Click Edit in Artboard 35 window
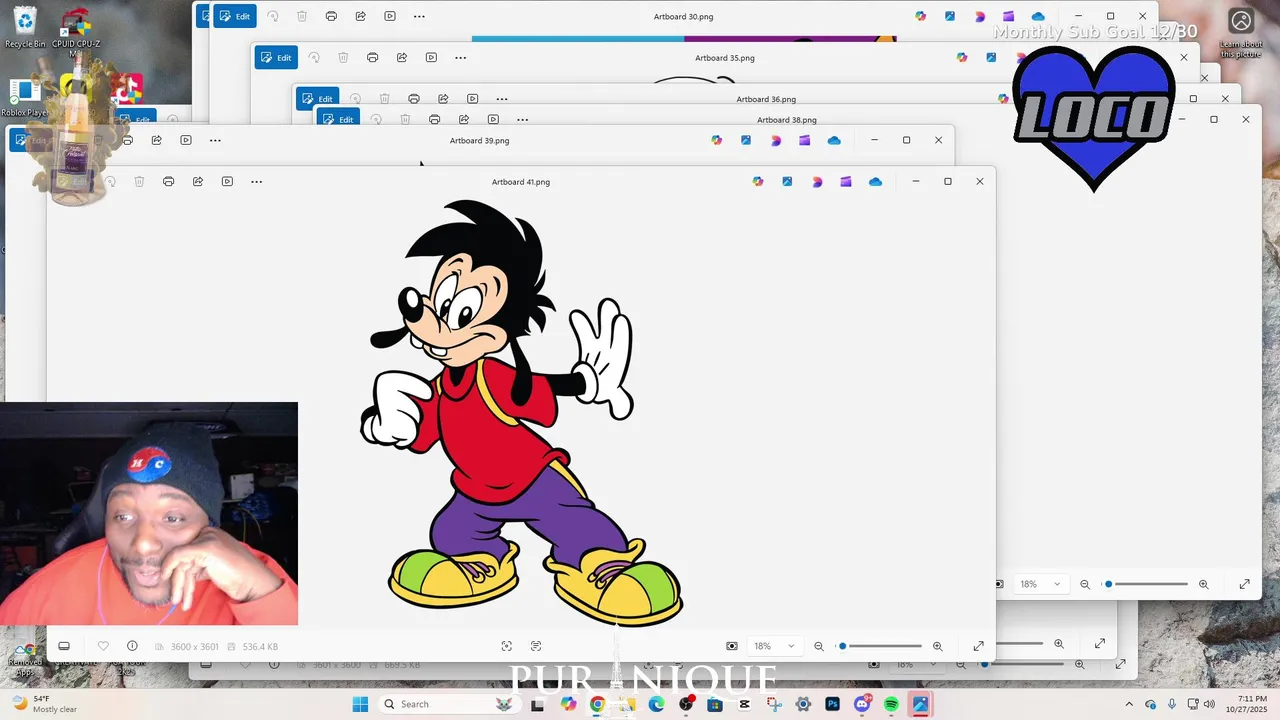Viewport: 1280px width, 720px height. tap(276, 57)
